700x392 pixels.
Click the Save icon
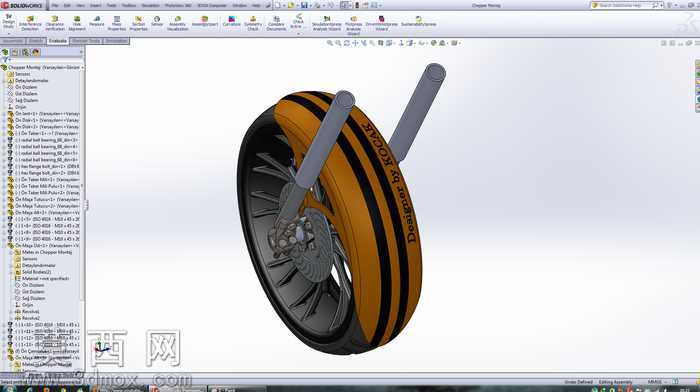pyautogui.click(x=304, y=5)
